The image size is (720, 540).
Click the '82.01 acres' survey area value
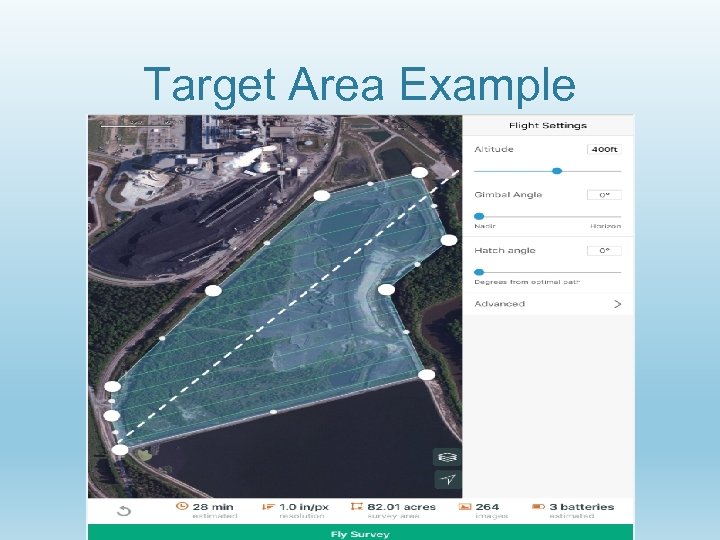401,507
